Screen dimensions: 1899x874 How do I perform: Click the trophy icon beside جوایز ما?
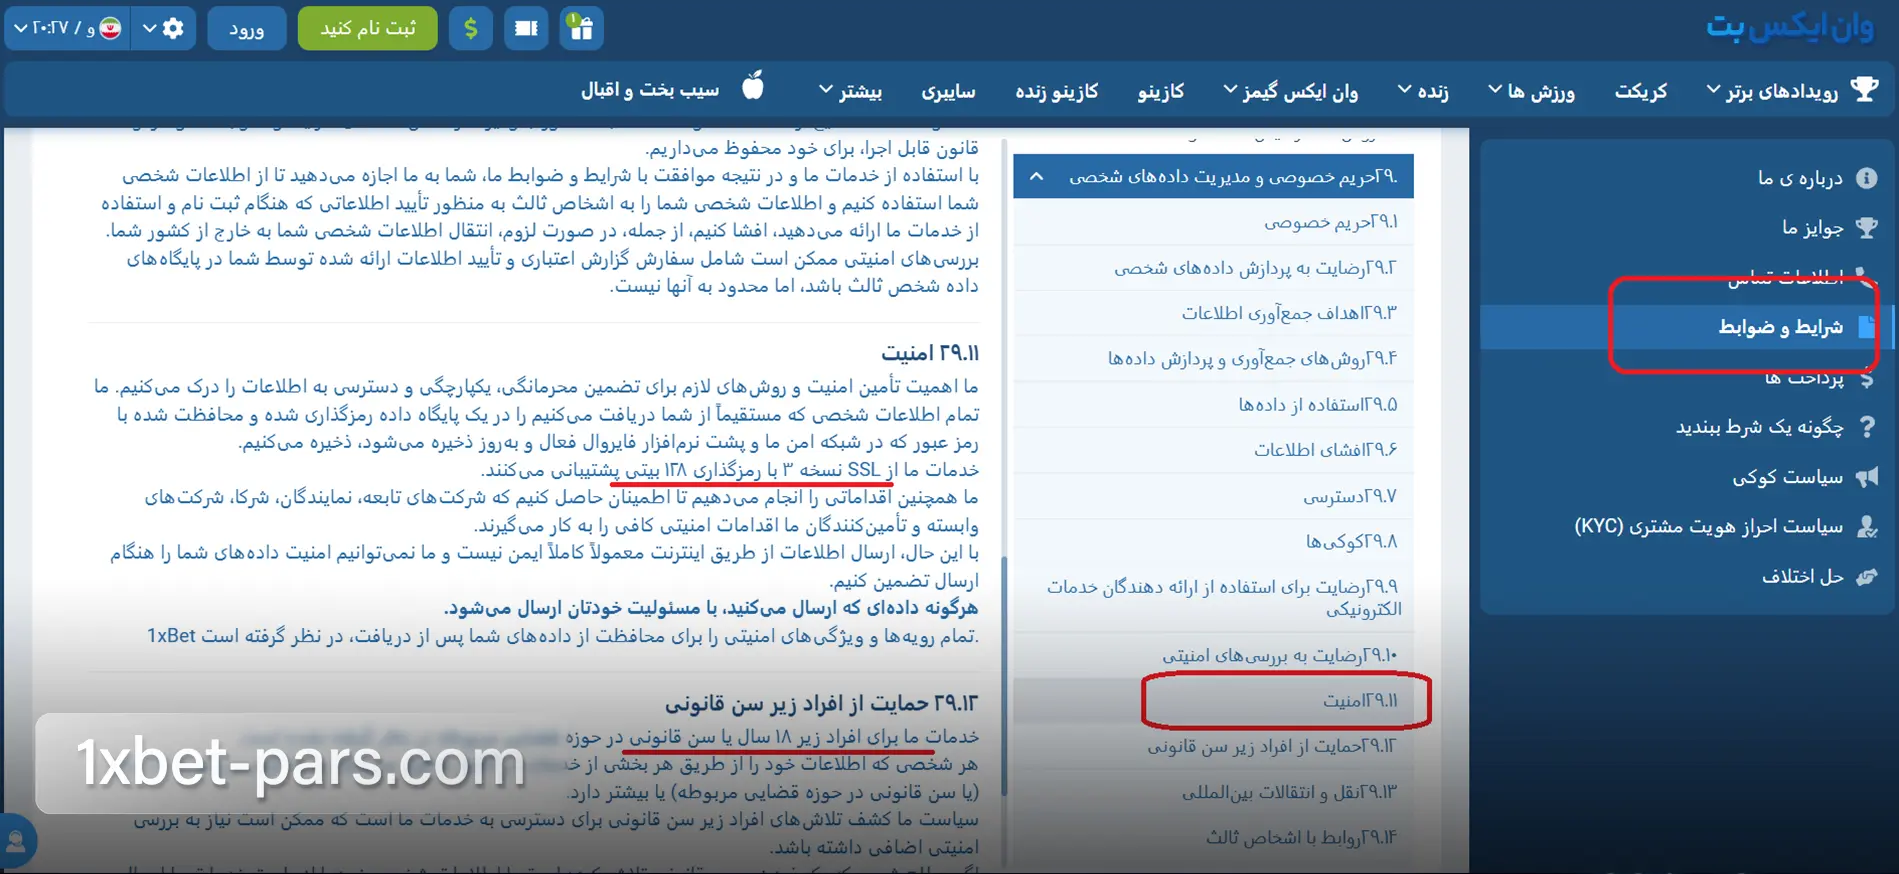coord(1866,227)
